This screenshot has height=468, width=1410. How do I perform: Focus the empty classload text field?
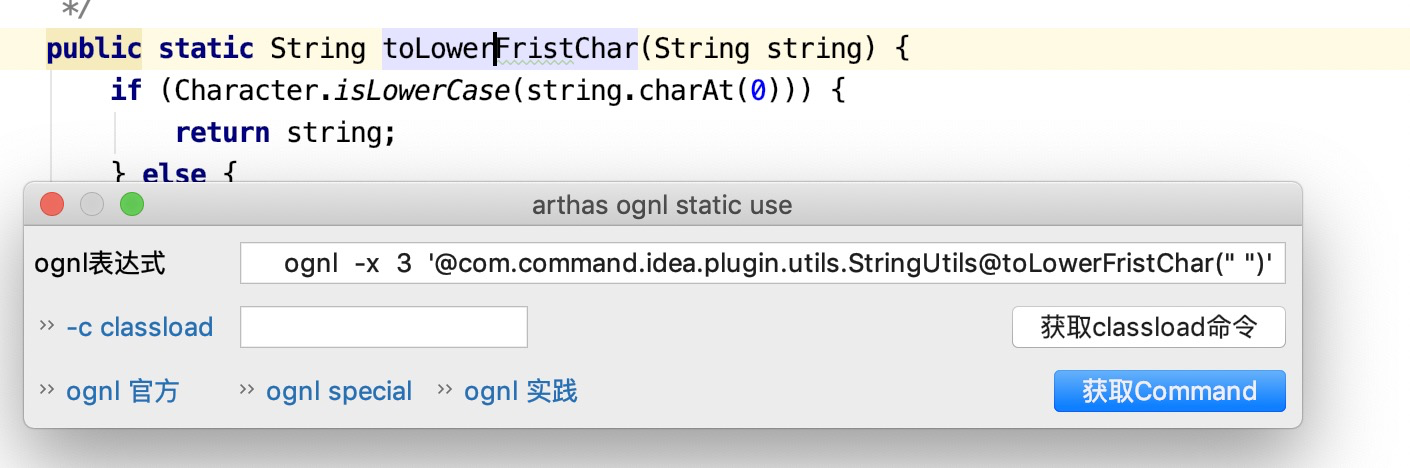384,327
